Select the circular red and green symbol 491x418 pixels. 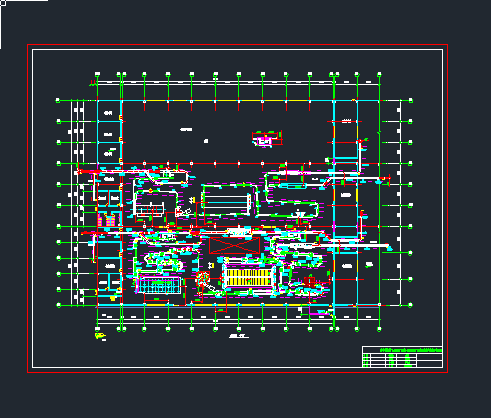(x=203, y=278)
